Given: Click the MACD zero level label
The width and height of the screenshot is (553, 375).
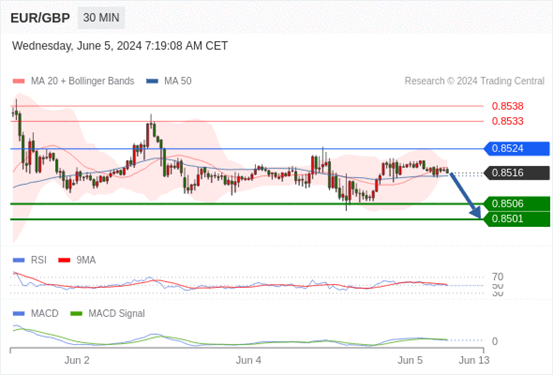Looking at the screenshot, I should click(x=495, y=341).
